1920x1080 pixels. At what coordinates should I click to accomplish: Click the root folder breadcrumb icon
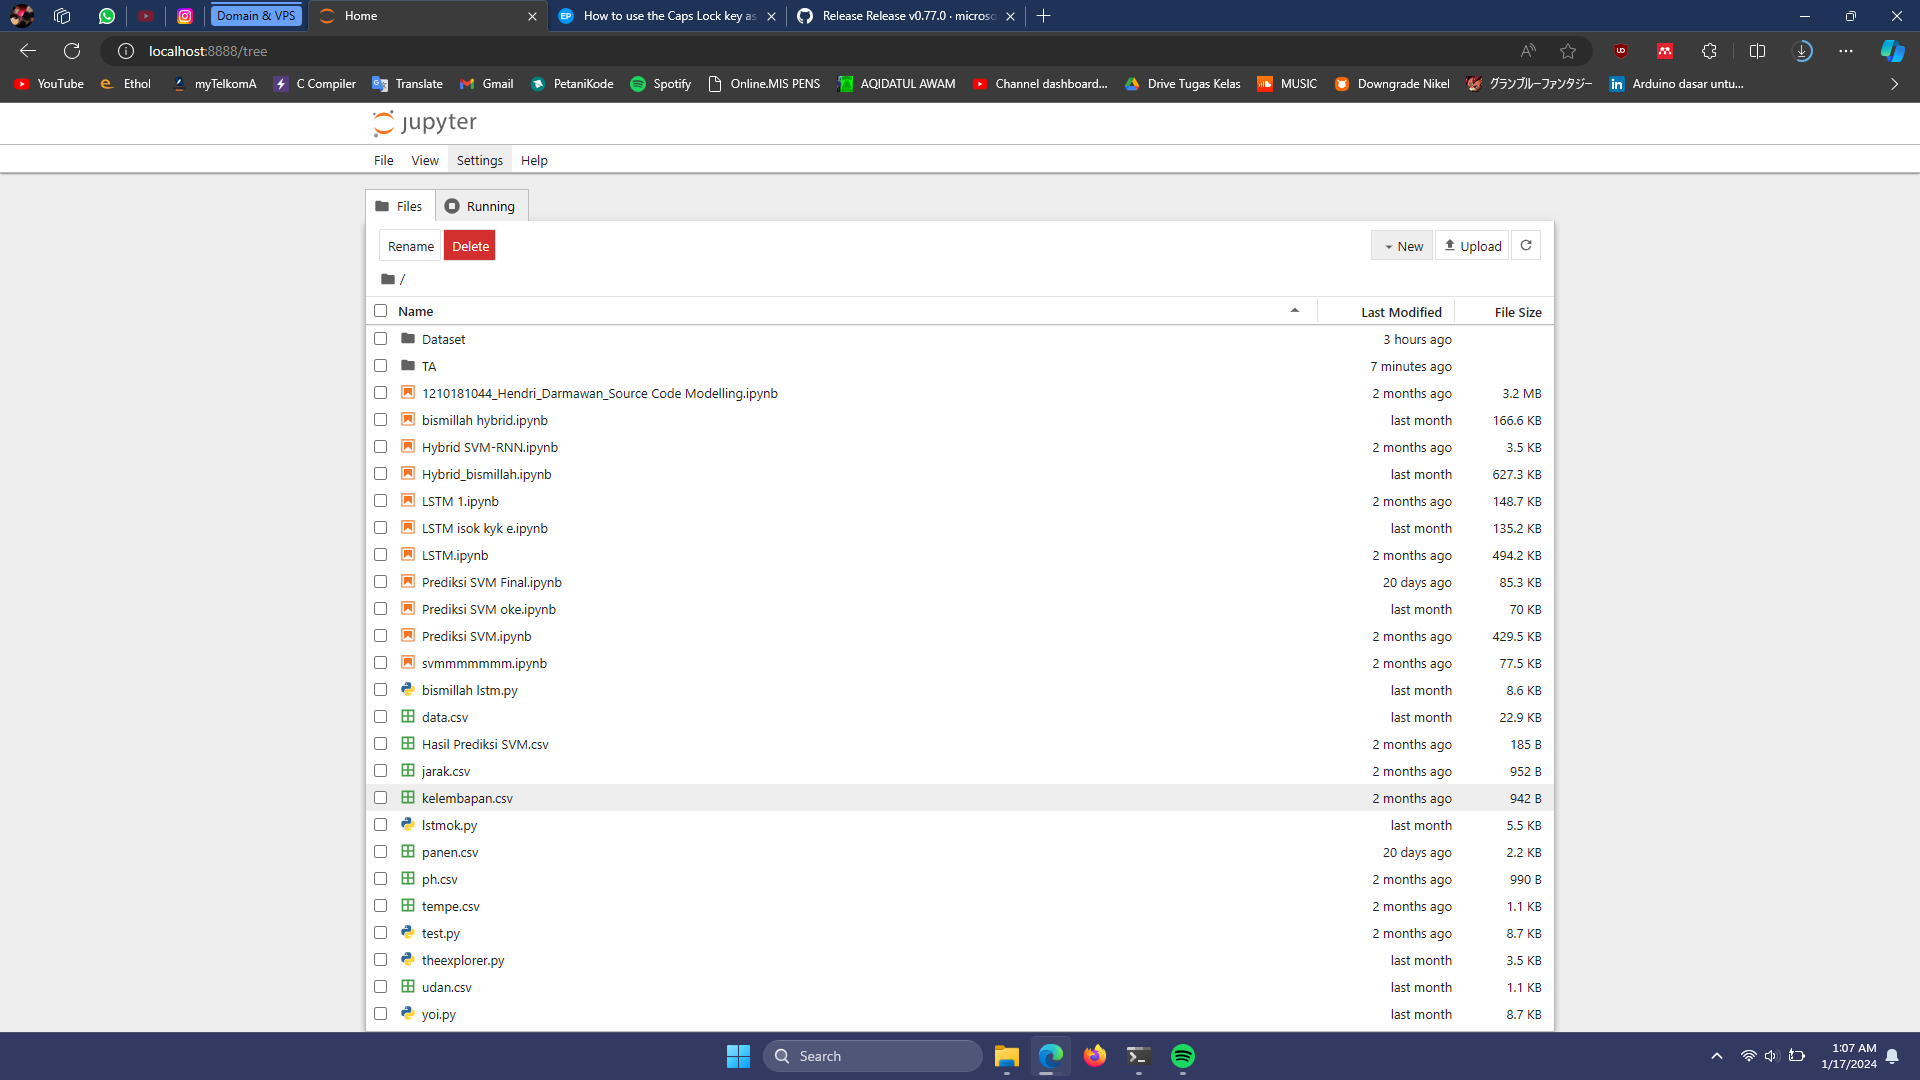tap(388, 279)
